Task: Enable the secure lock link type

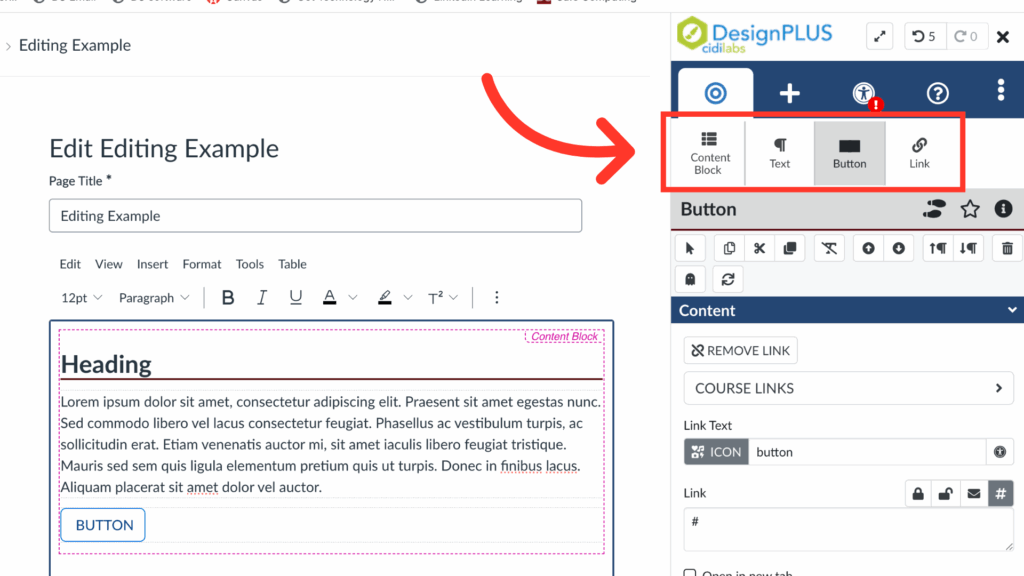Action: click(x=918, y=493)
